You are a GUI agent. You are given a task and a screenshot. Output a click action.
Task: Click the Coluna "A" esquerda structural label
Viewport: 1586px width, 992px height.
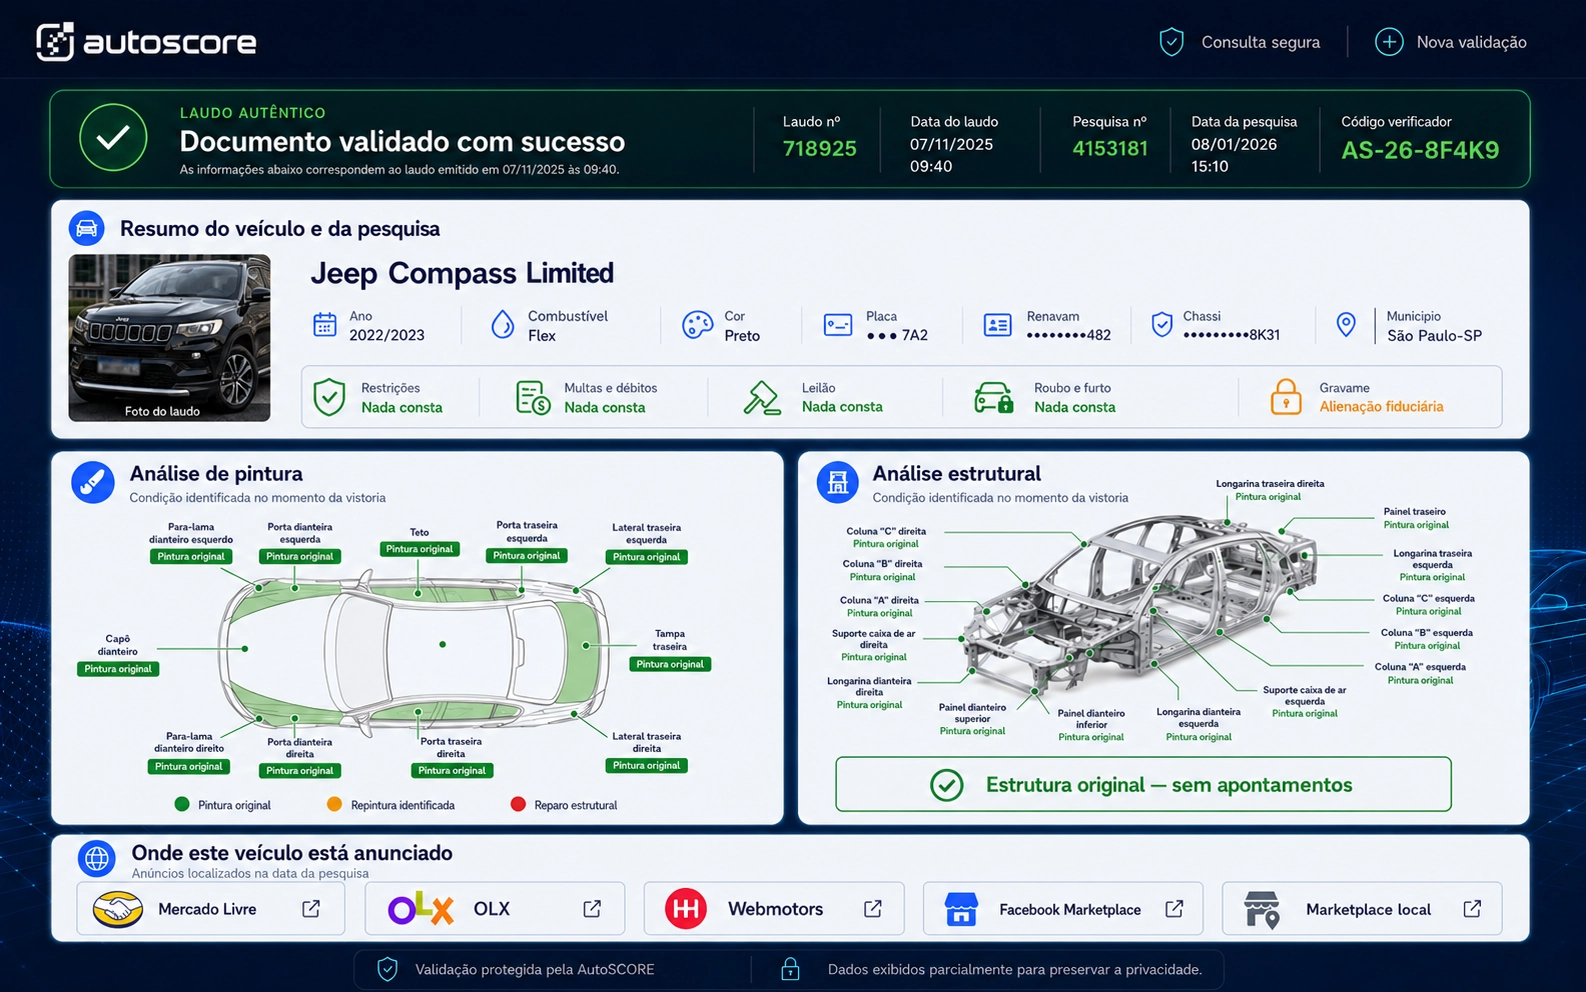click(1420, 667)
